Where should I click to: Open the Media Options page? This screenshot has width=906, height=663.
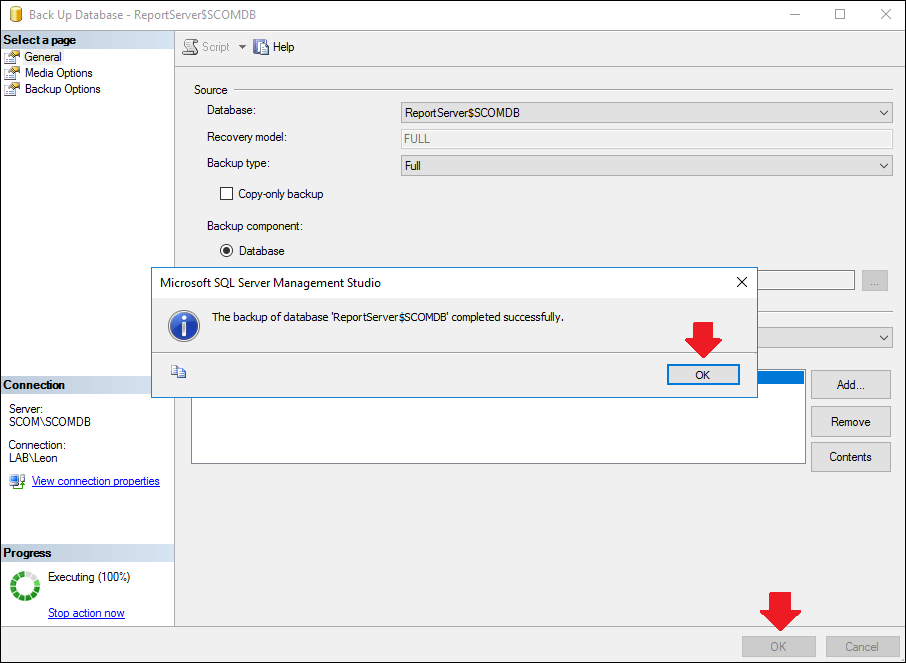click(58, 73)
